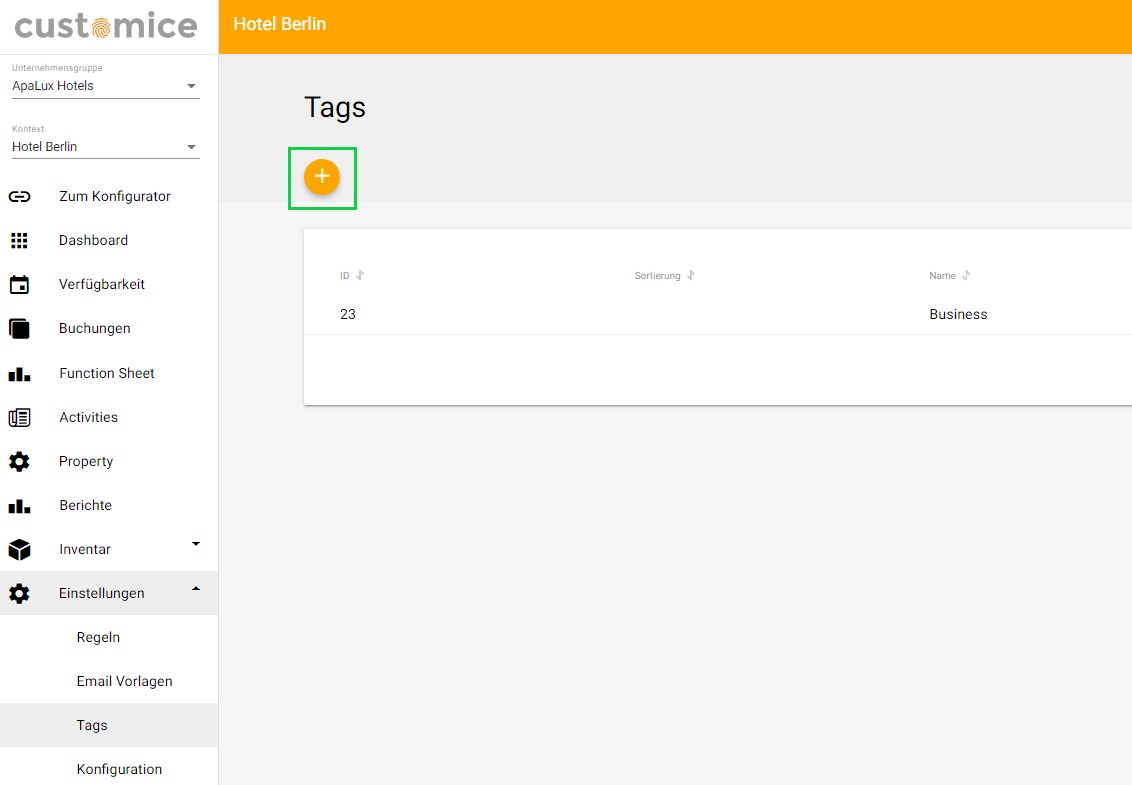Screen dimensions: 1132x785
Task: Open Regeln under Einstellungen
Action: coord(98,638)
